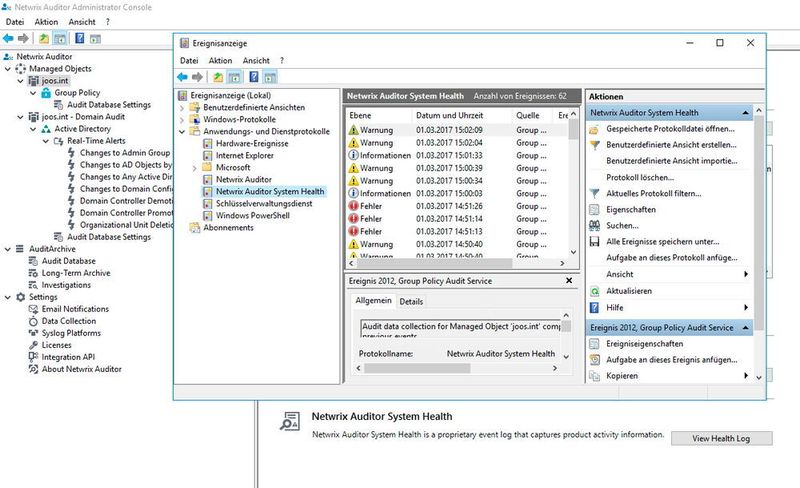The width and height of the screenshot is (800, 488).
Task: Open Eigenschaften in actions pane
Action: (x=631, y=210)
